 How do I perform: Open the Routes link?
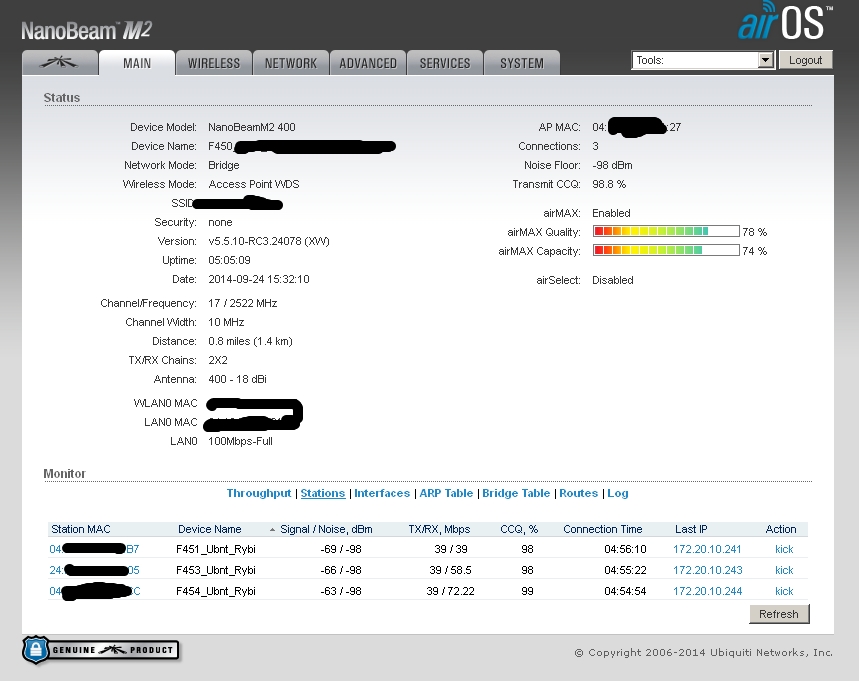point(578,493)
